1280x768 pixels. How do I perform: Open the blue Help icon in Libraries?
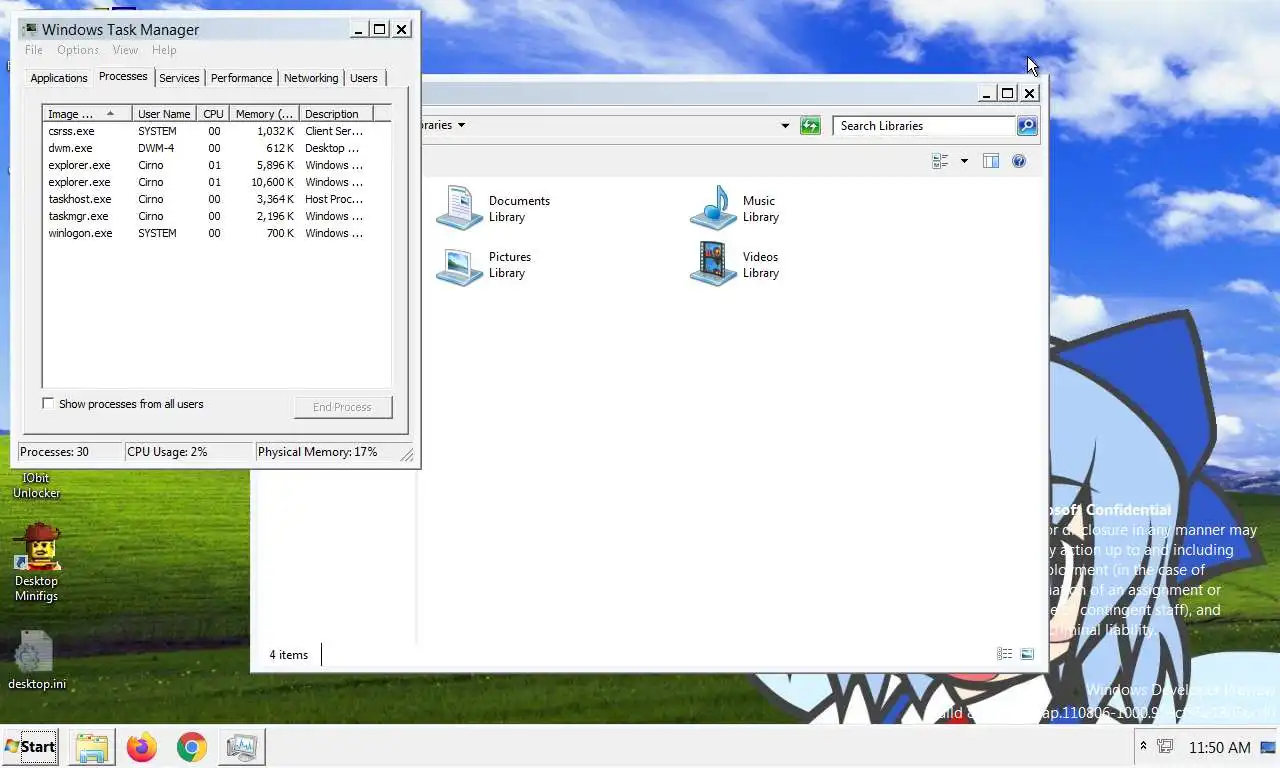pos(1019,161)
